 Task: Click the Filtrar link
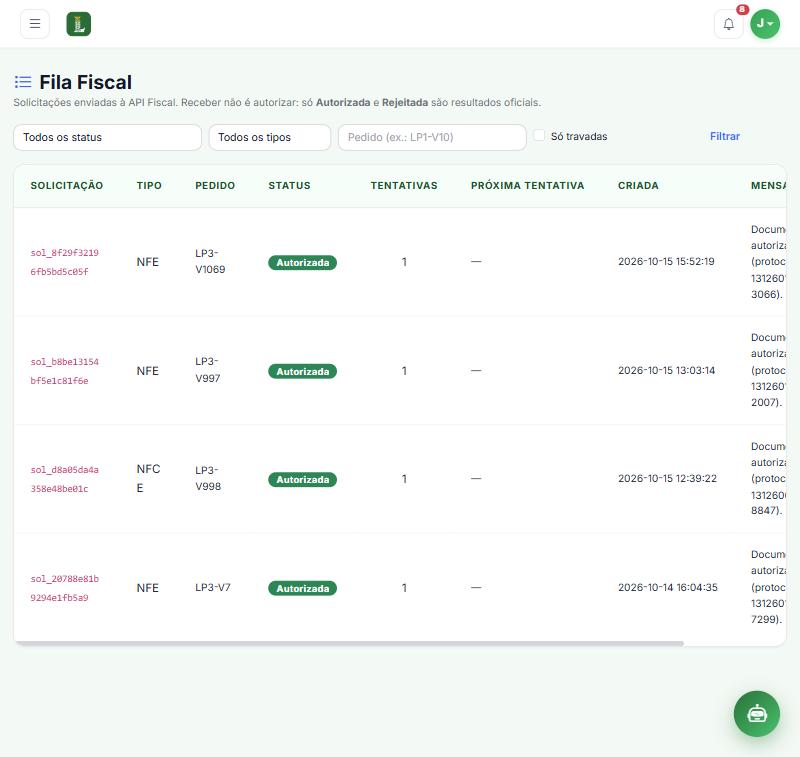point(724,136)
